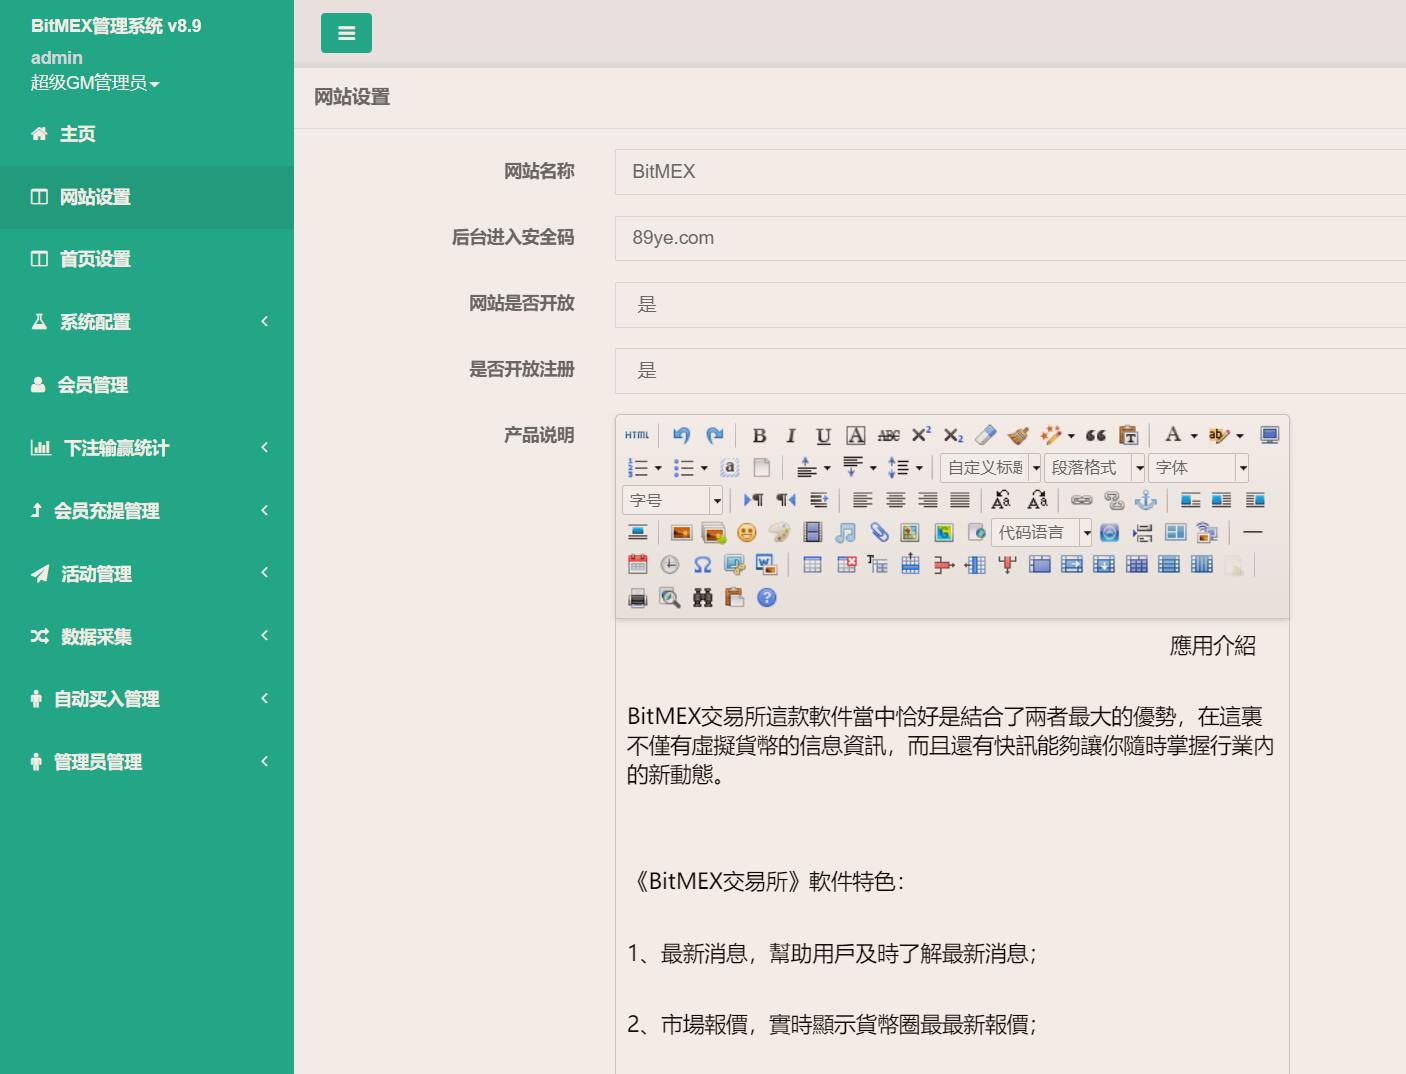The width and height of the screenshot is (1406, 1074).
Task: Click the 應用介紹 heading in editor content
Action: (1213, 646)
